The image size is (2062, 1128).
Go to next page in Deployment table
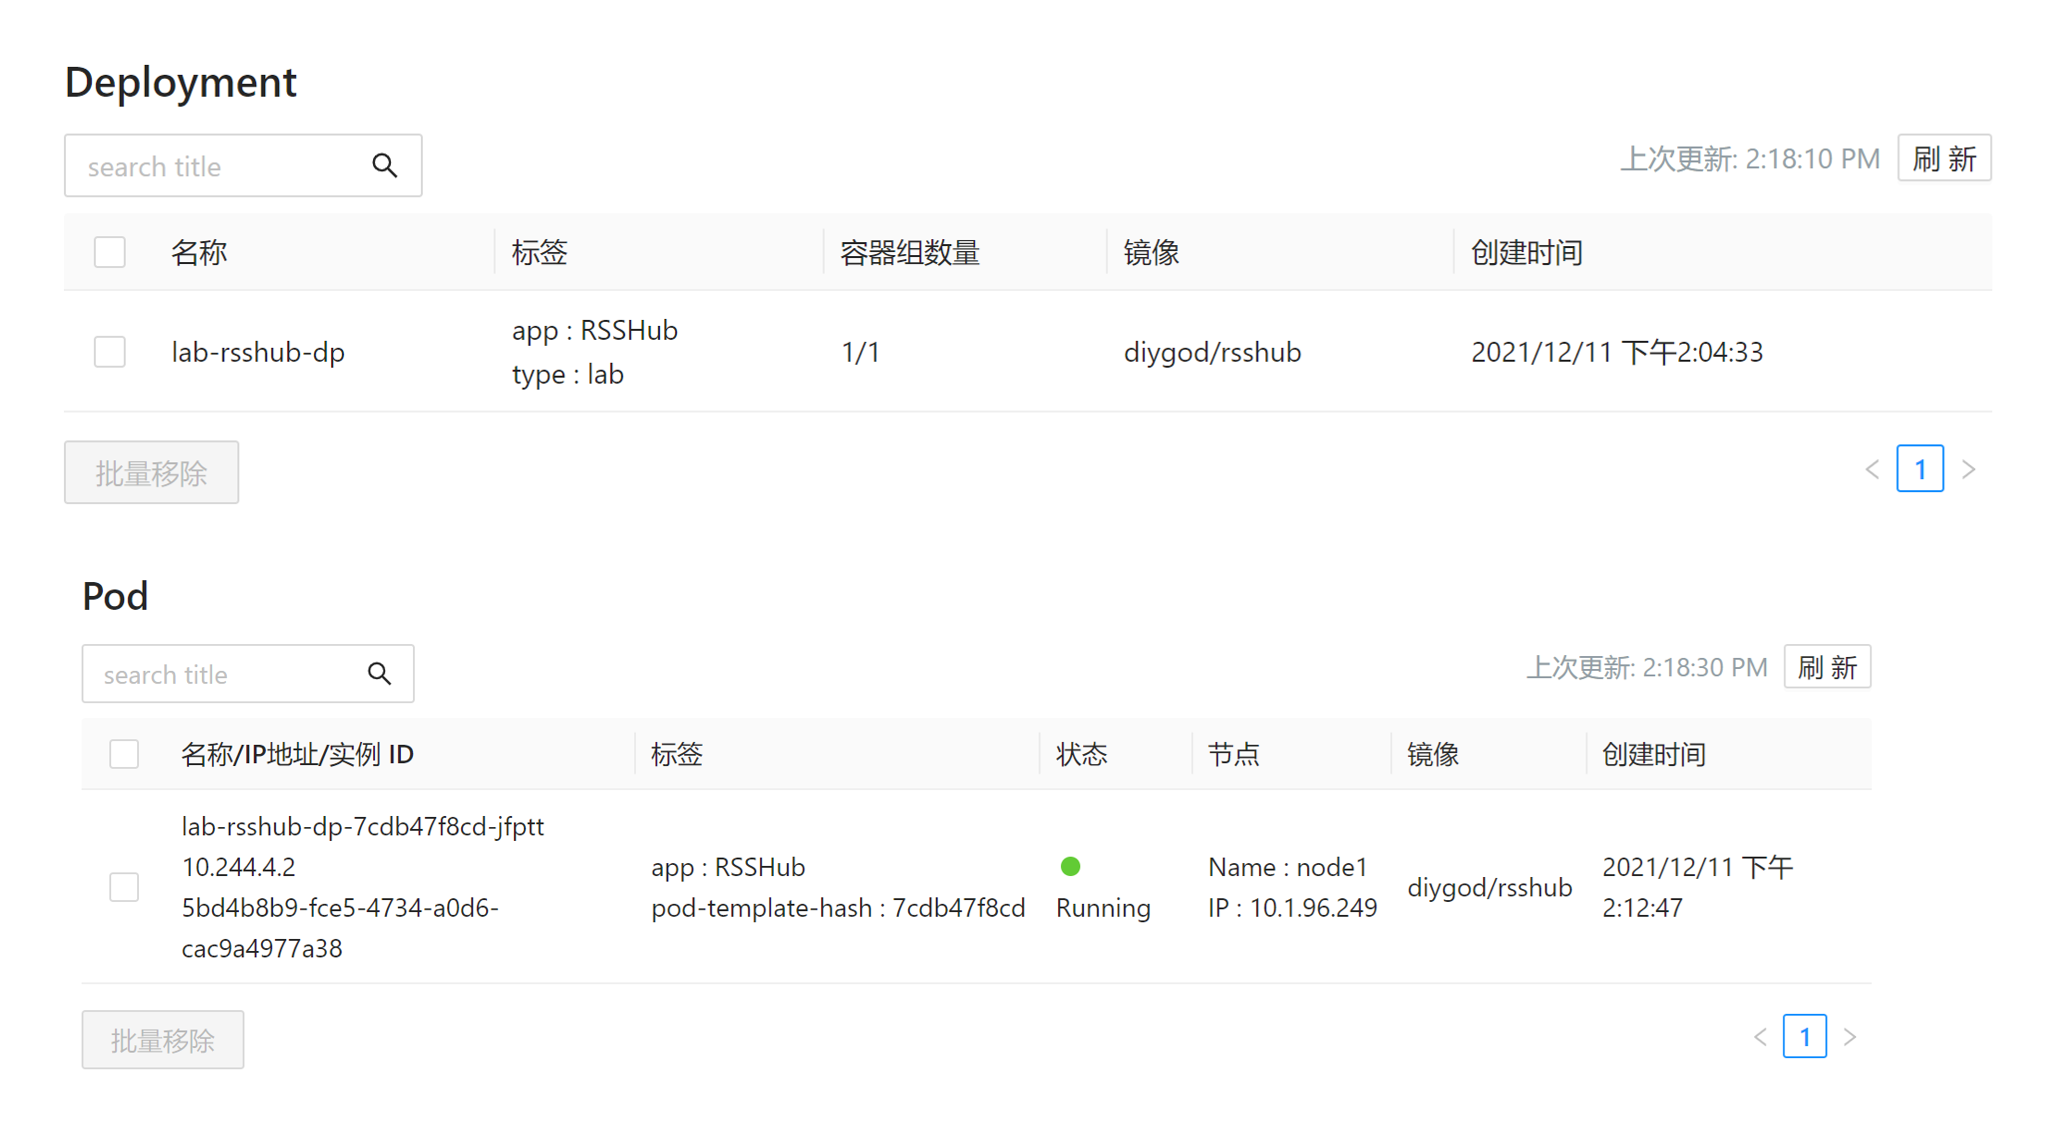click(1968, 469)
